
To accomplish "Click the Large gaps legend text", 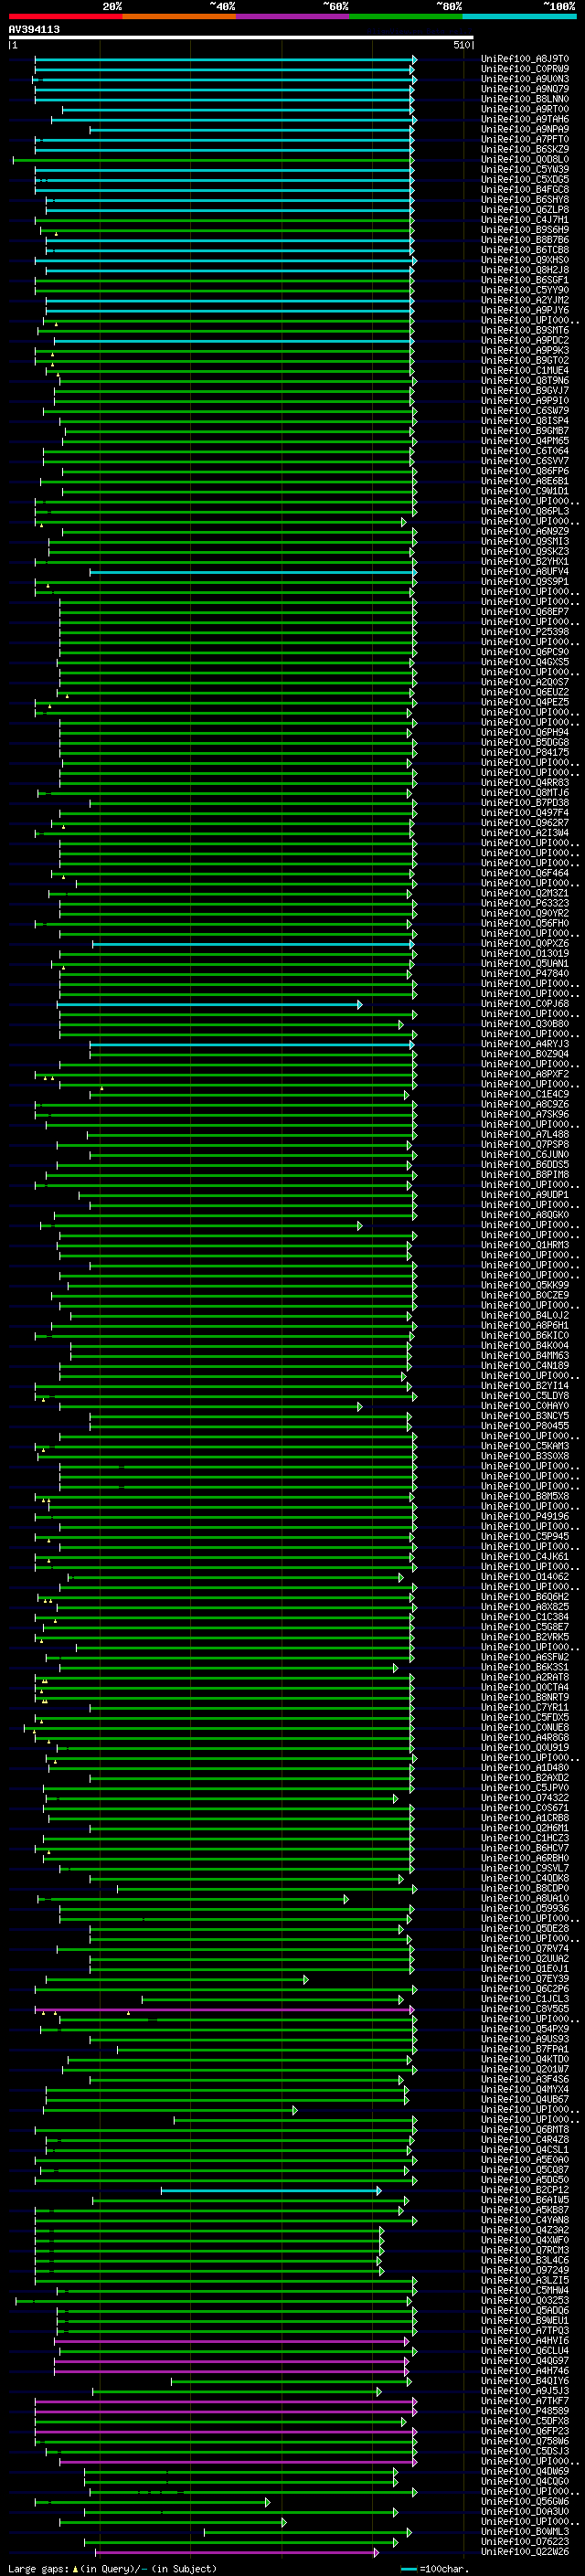I will point(112,2568).
